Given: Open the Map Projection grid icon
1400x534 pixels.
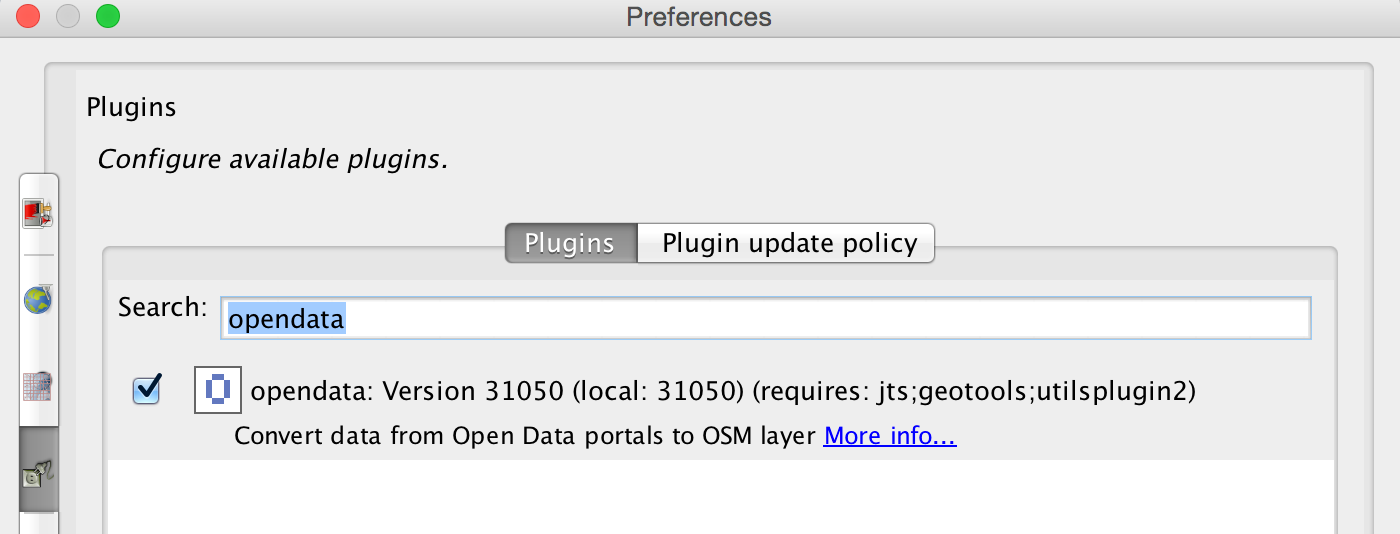Looking at the screenshot, I should point(38,385).
